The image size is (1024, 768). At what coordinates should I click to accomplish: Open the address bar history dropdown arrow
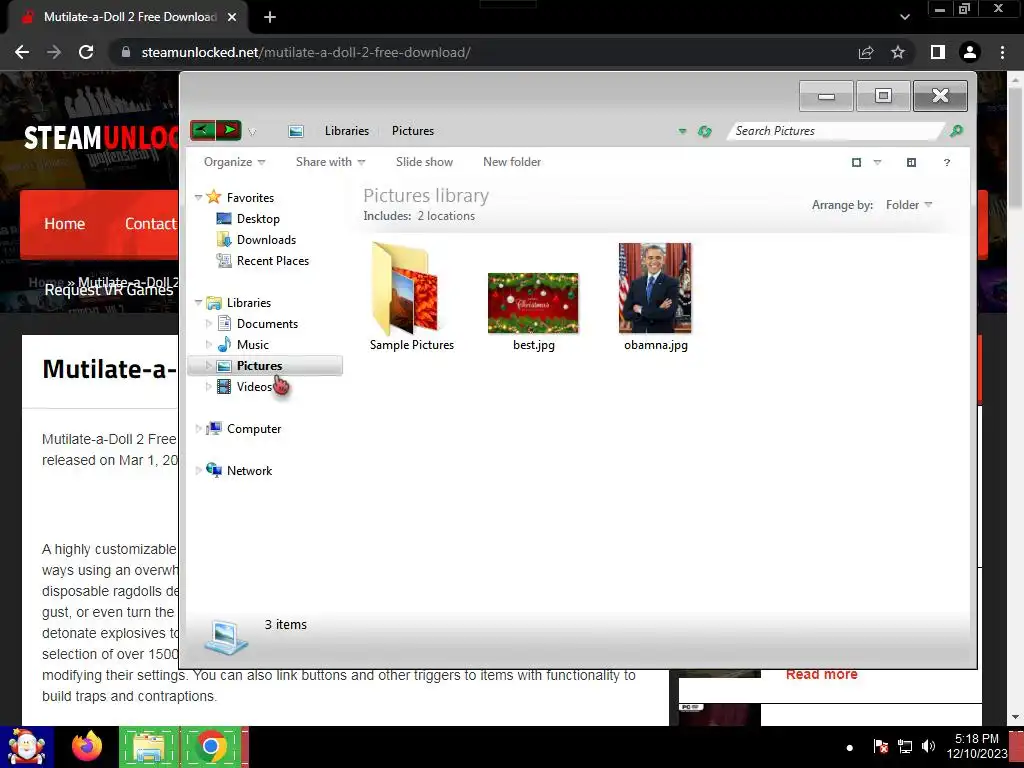point(682,131)
